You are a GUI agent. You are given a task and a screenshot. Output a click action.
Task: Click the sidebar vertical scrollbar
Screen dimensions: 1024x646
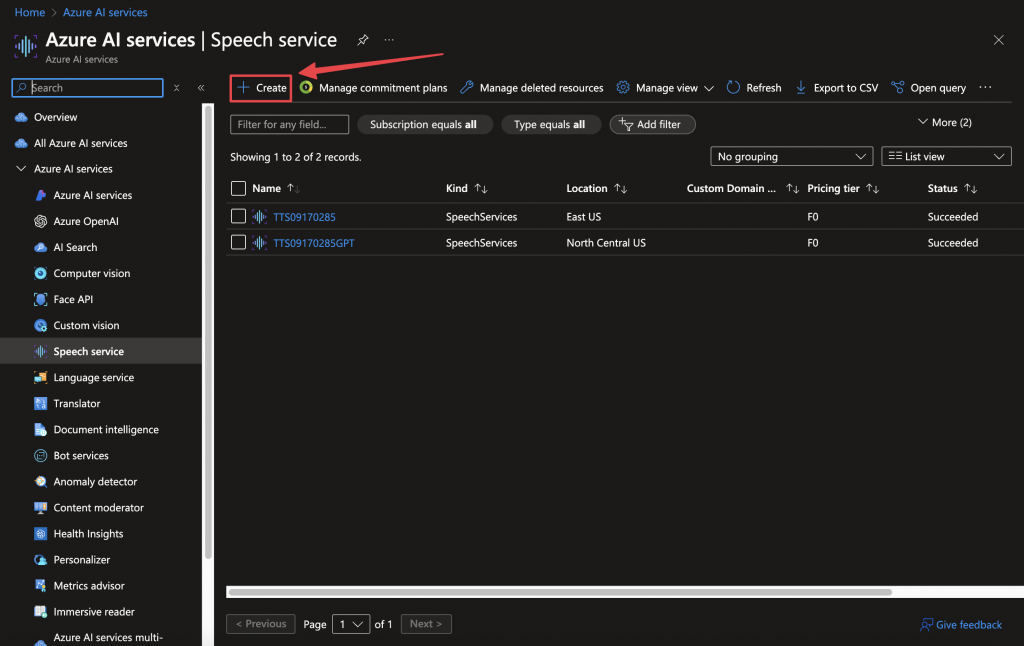click(x=208, y=332)
